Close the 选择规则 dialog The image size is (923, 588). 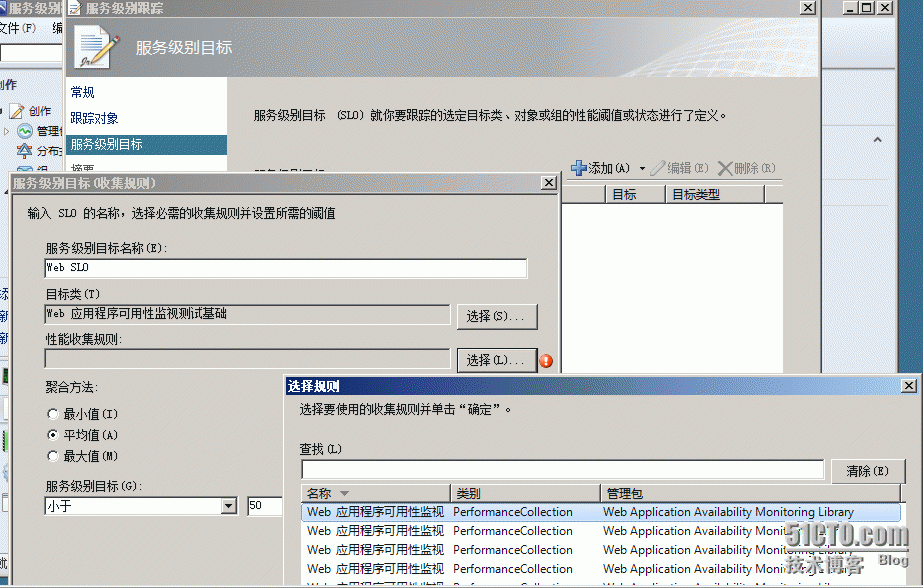click(x=909, y=386)
